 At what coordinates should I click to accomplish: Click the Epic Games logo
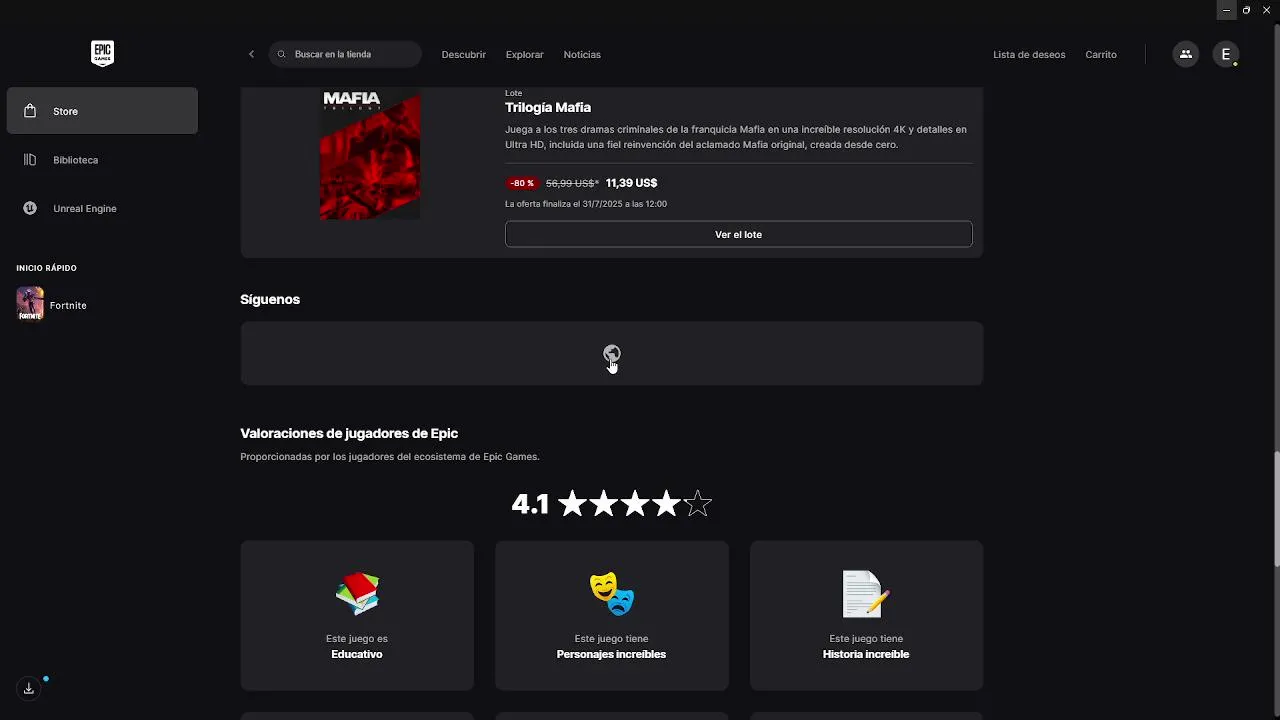(102, 54)
